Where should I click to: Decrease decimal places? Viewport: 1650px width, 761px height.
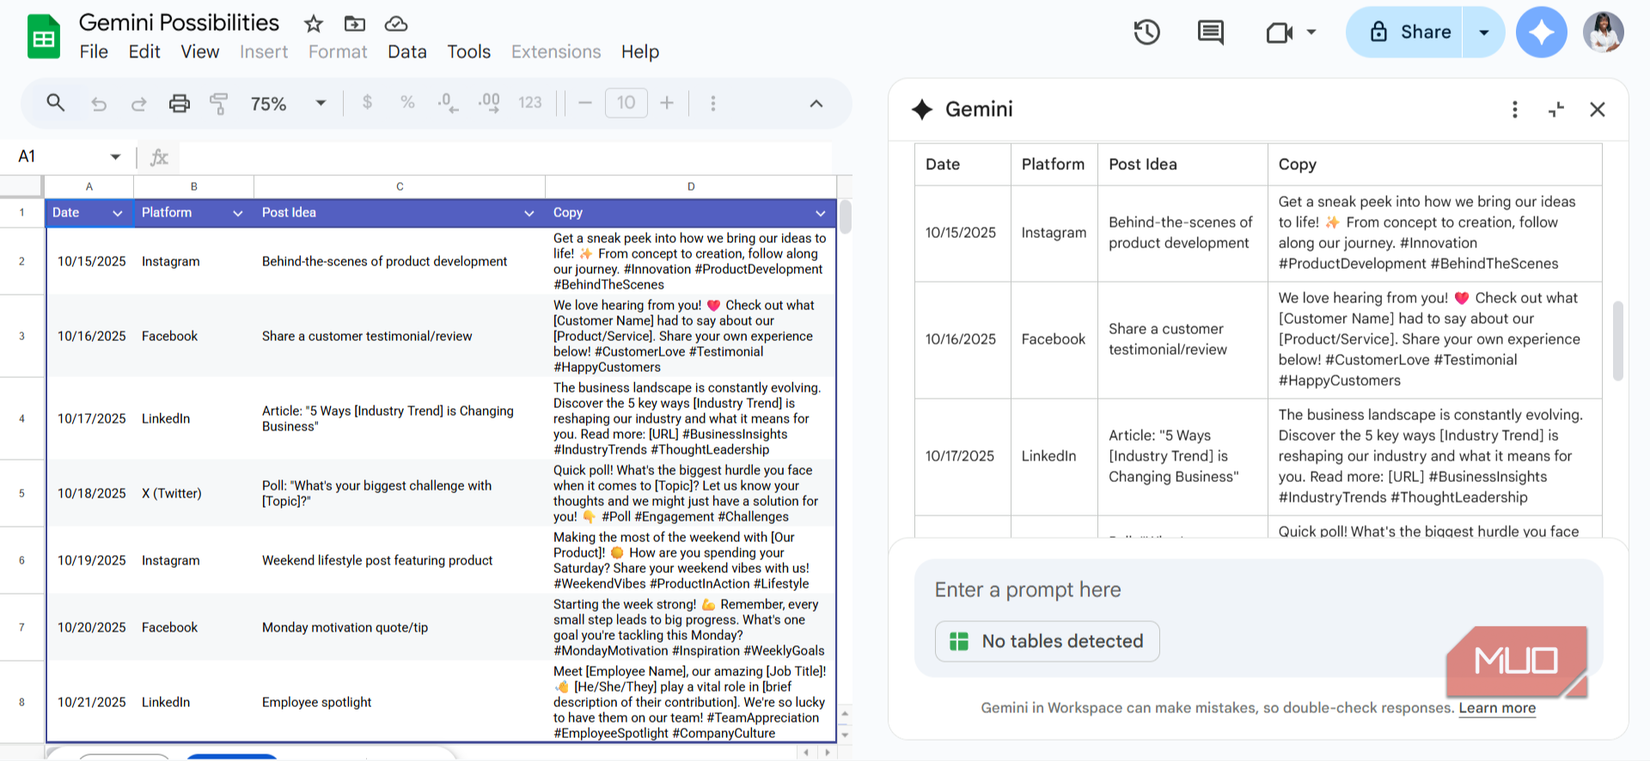447,102
